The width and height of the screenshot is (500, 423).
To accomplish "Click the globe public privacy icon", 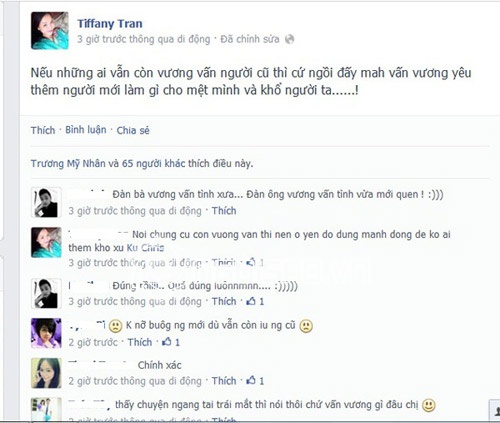I will tap(289, 39).
